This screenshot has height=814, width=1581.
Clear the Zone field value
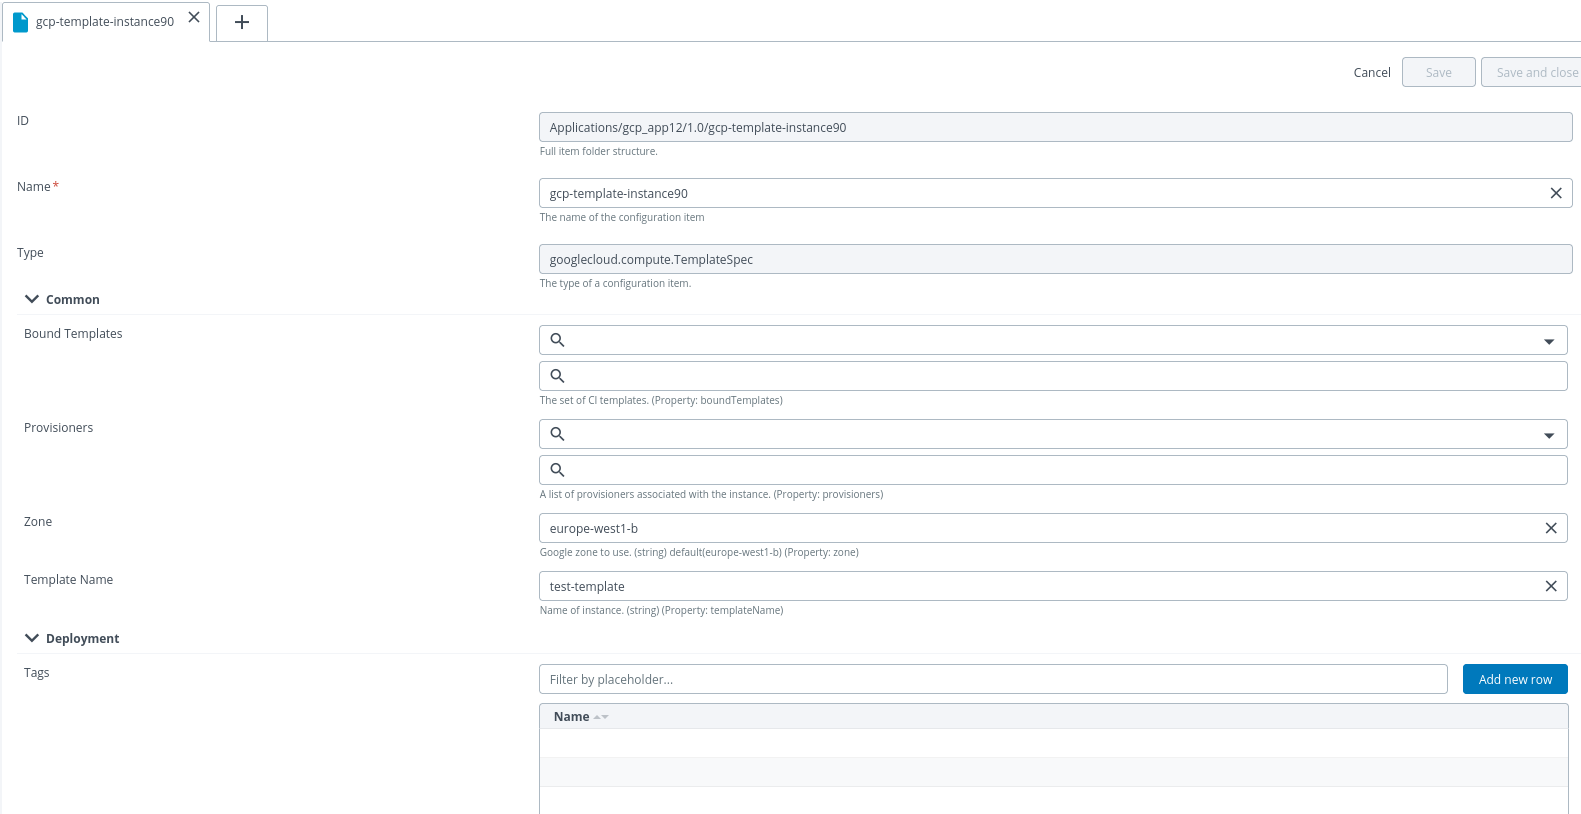[x=1550, y=528]
